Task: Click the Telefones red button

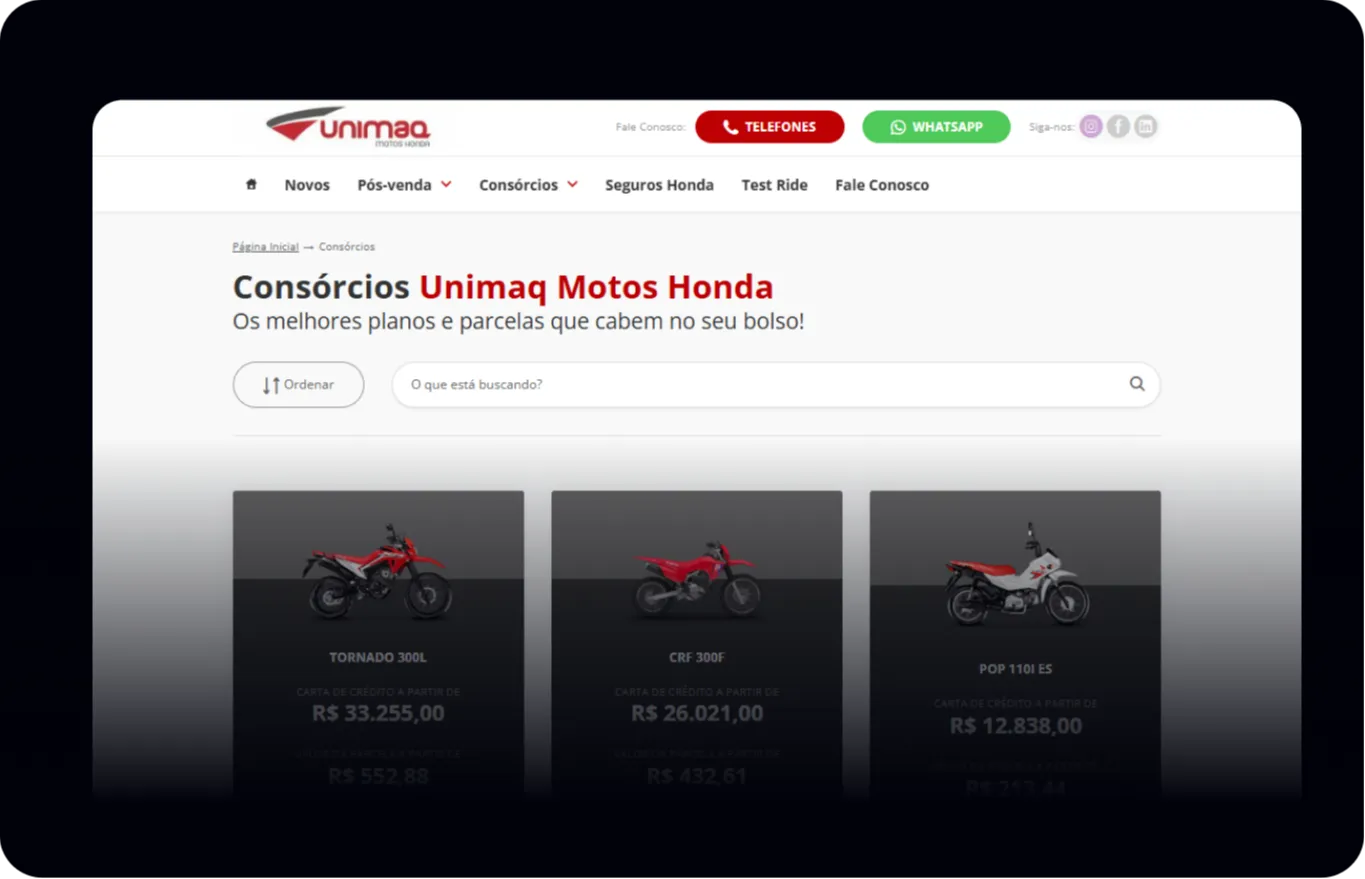Action: point(770,127)
